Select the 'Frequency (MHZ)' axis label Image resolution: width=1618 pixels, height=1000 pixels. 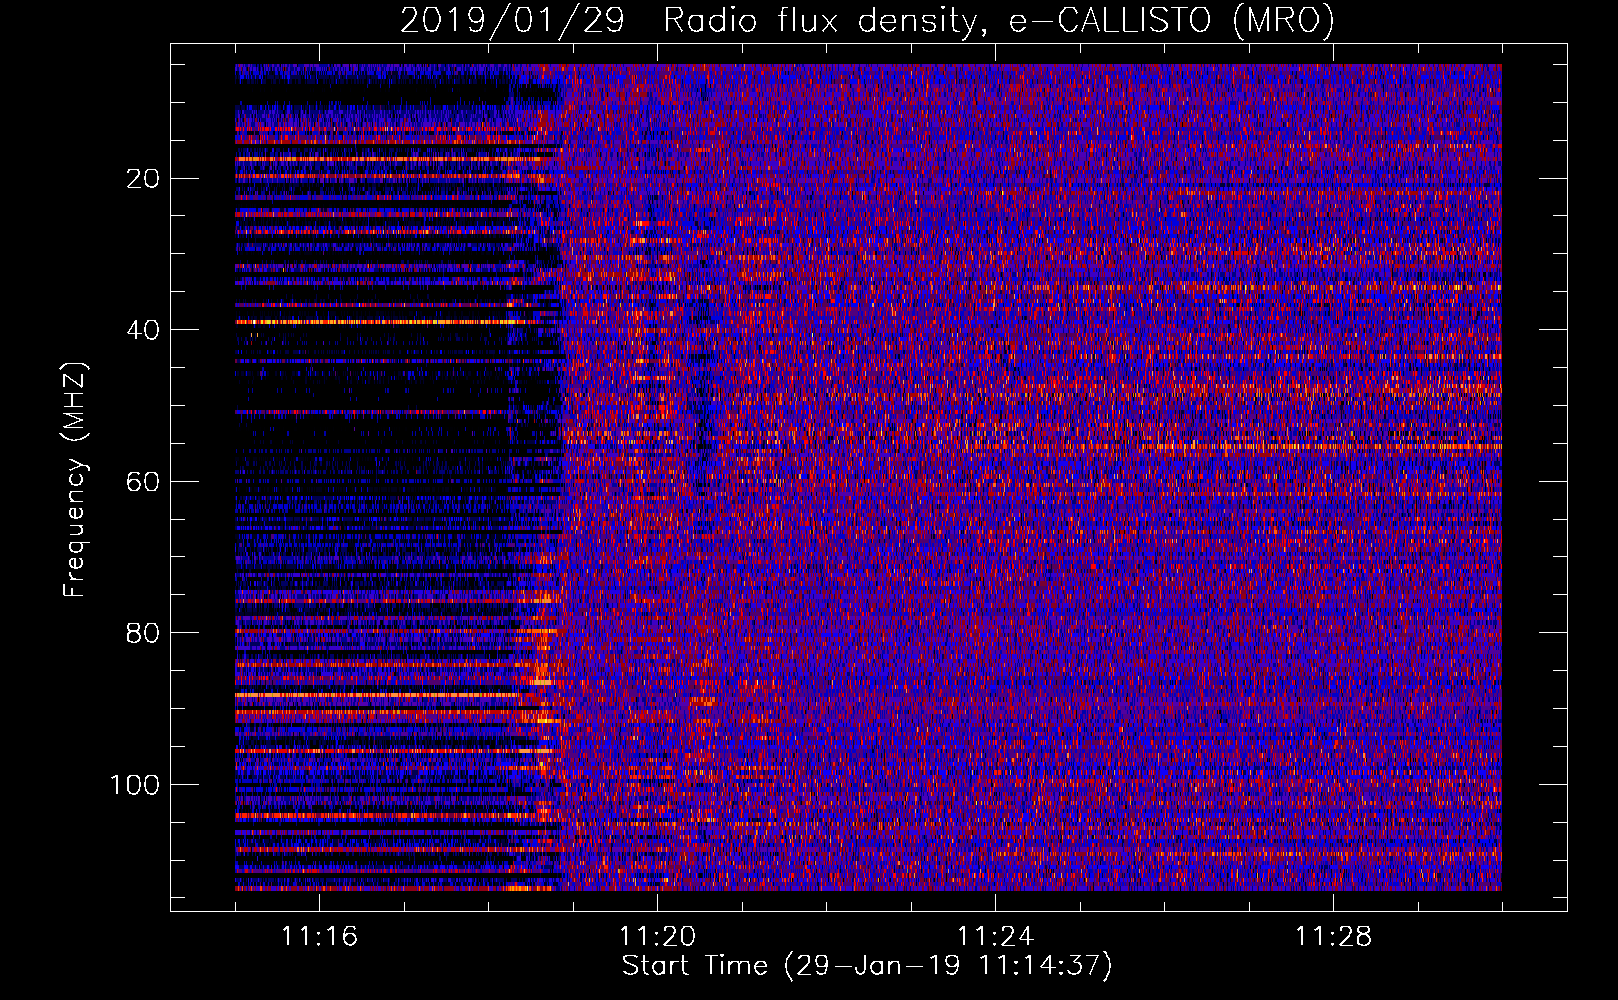(75, 479)
